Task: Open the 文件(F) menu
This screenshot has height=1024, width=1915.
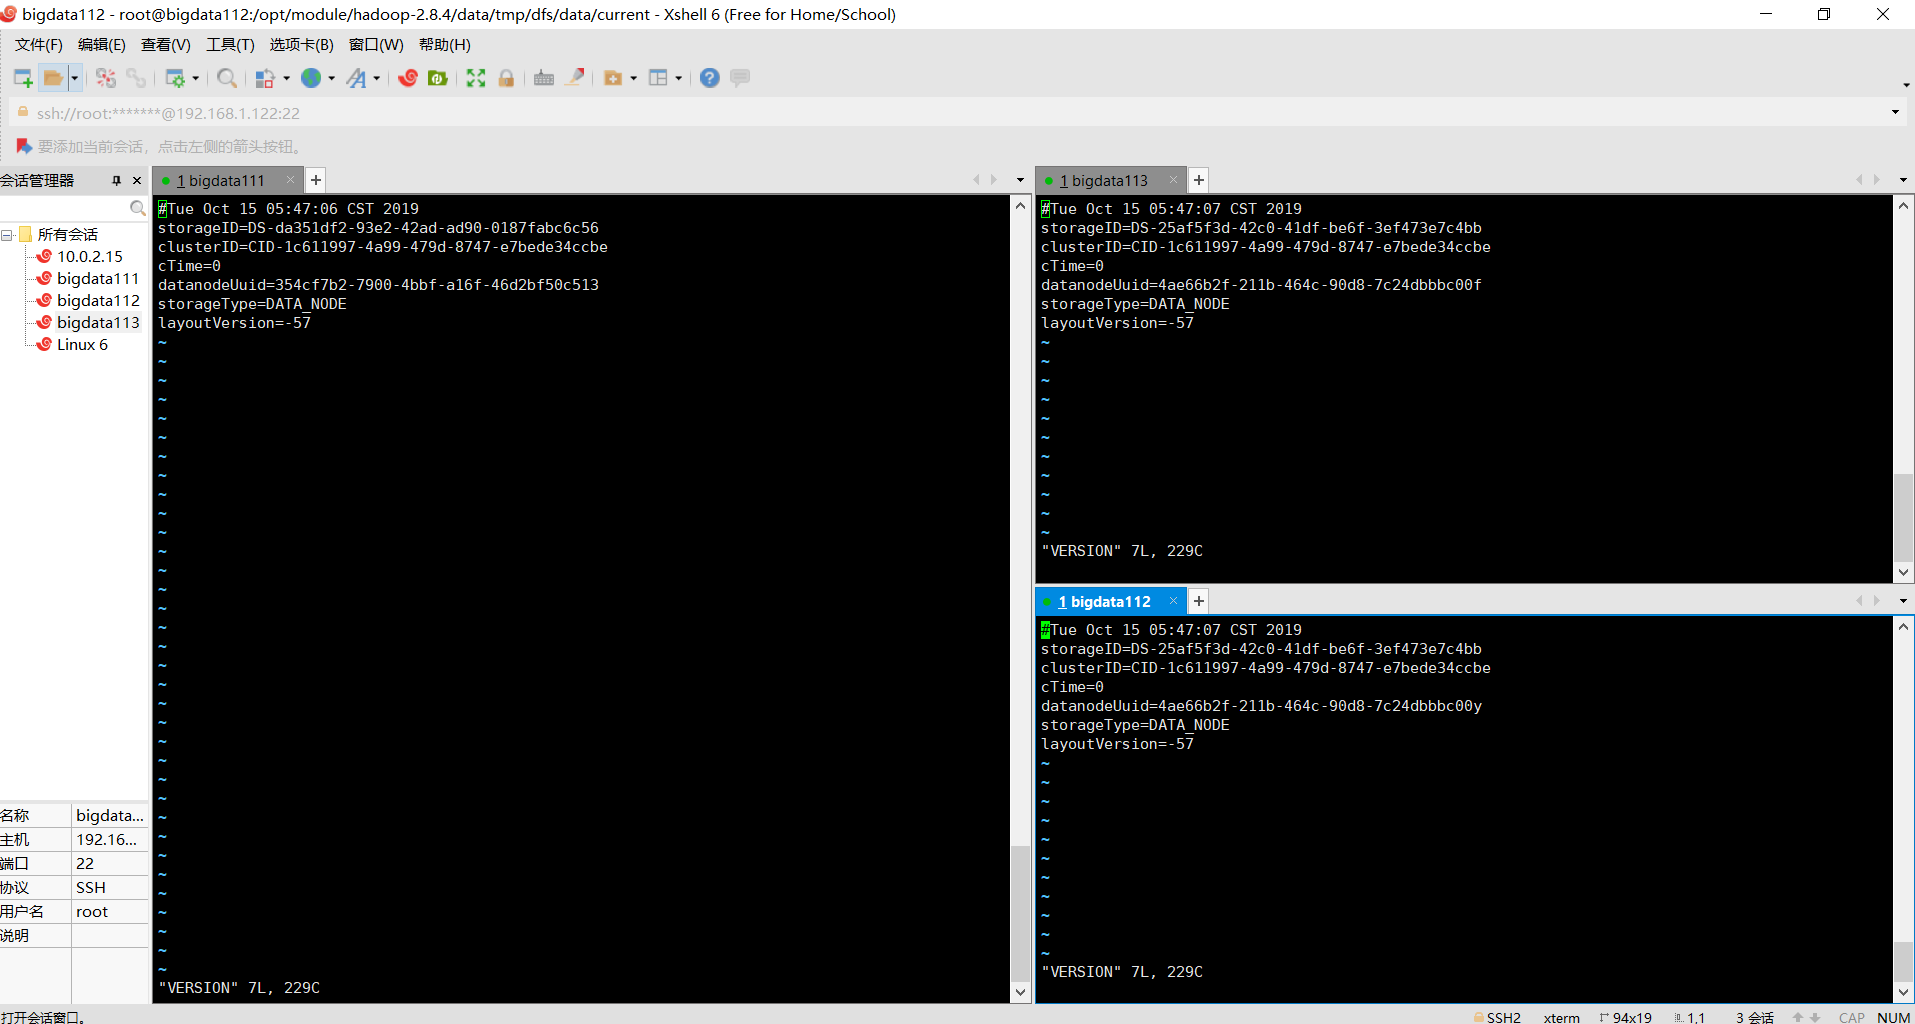Action: pos(38,45)
